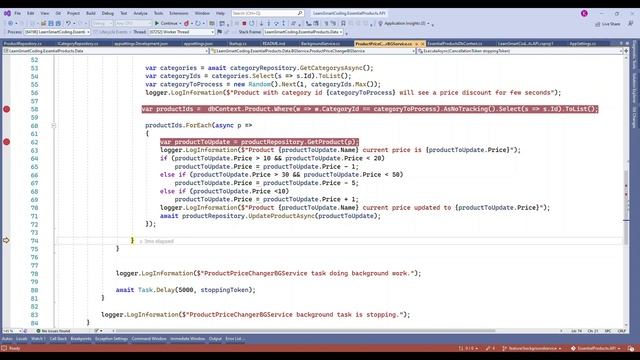Image resolution: width=640 pixels, height=360 pixels.
Task: Open the project navigation dropdown
Action: click(x=105, y=51)
